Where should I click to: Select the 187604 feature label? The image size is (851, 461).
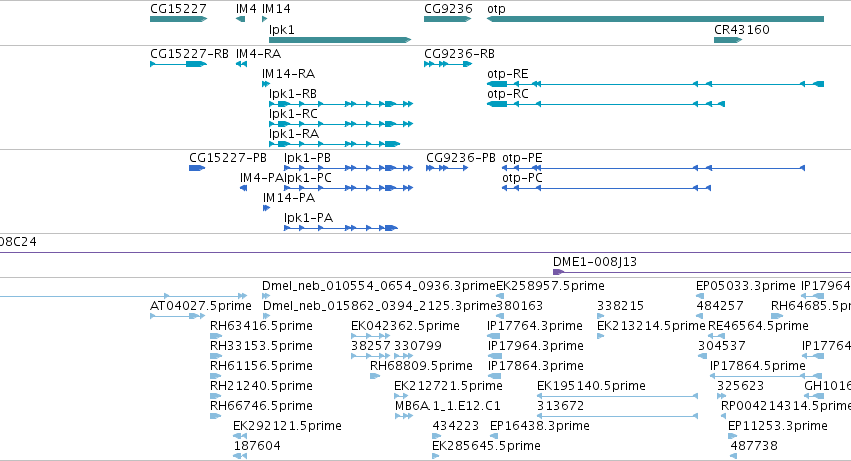(x=257, y=446)
